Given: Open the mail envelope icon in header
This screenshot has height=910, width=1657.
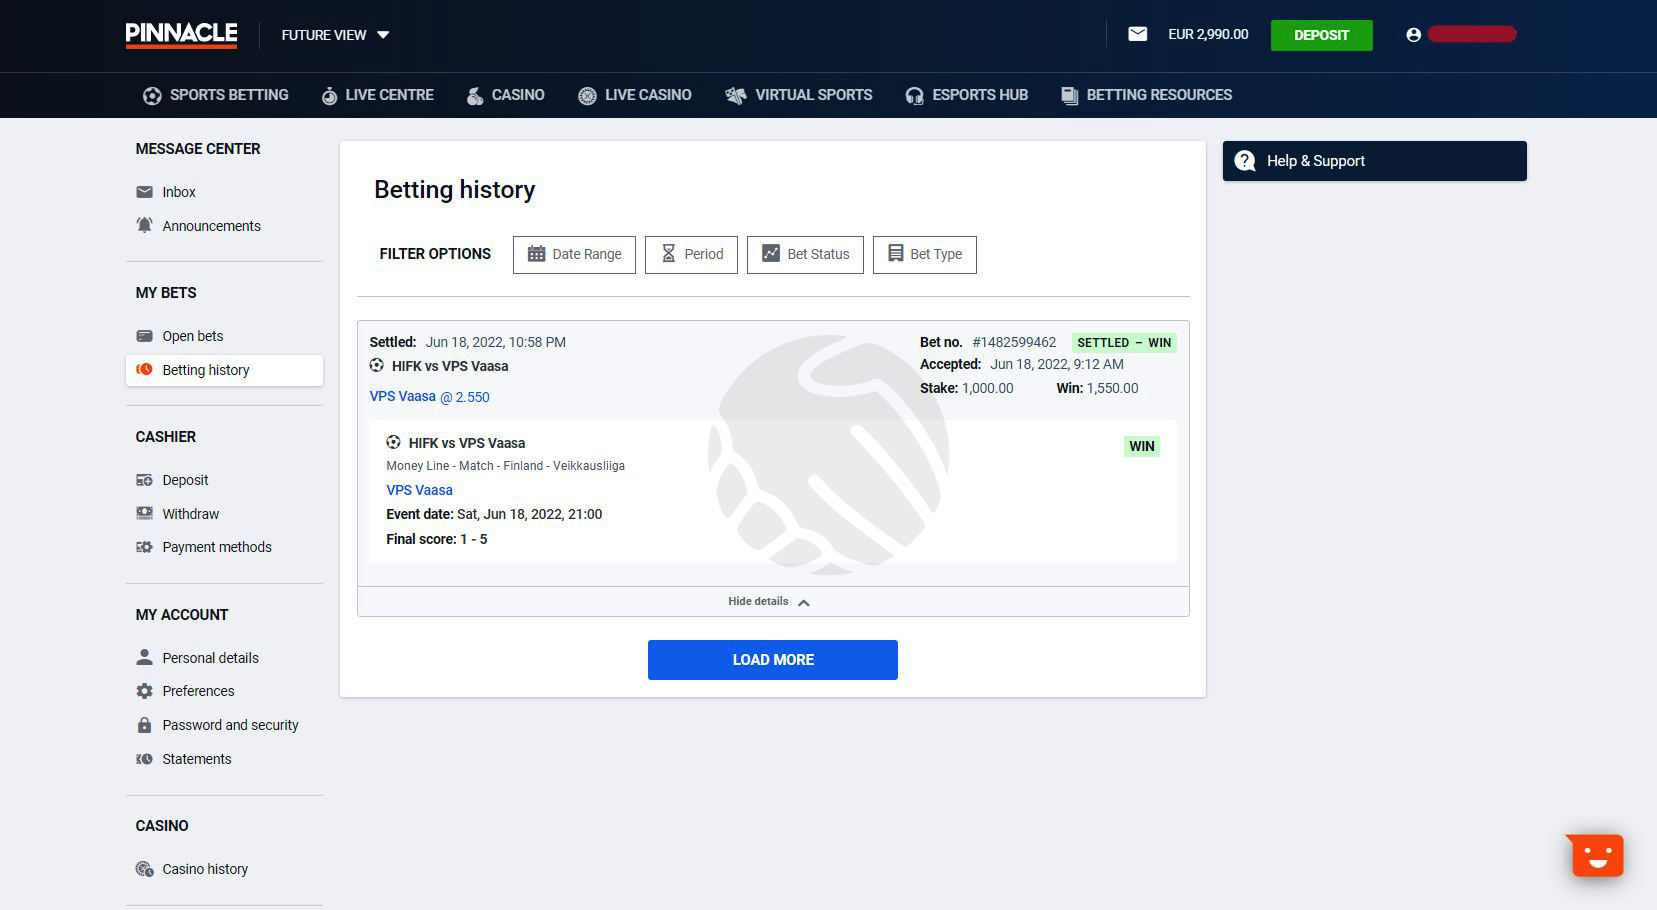Looking at the screenshot, I should (x=1137, y=34).
